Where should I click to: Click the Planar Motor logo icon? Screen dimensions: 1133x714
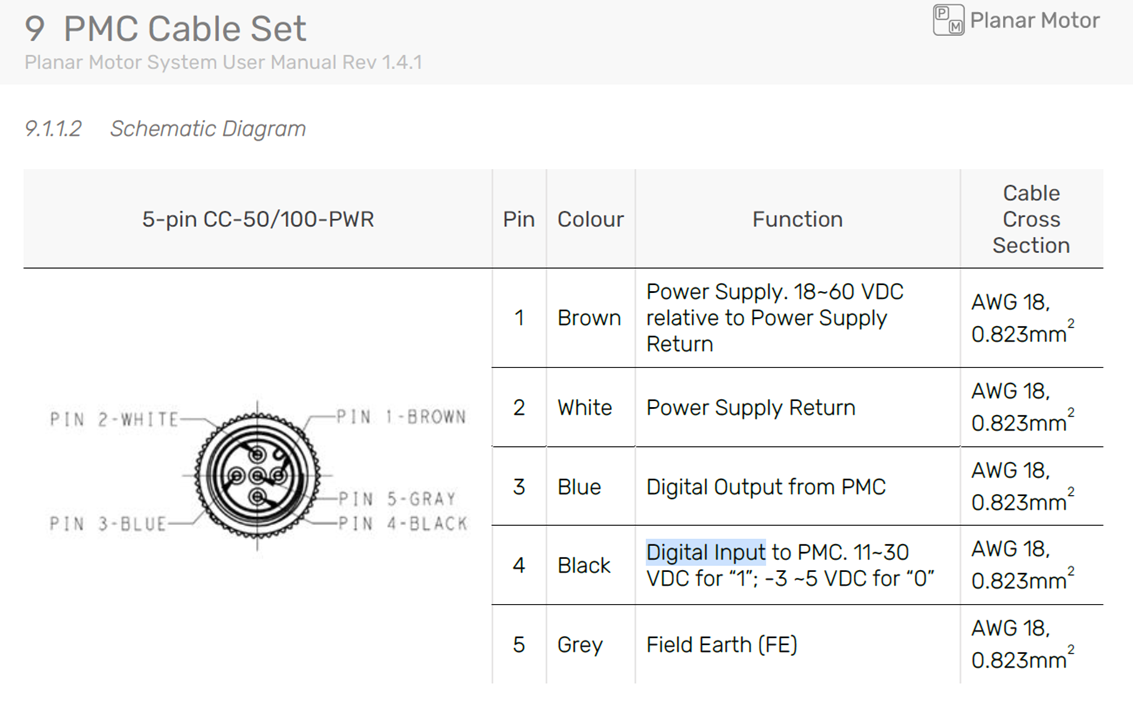(948, 20)
